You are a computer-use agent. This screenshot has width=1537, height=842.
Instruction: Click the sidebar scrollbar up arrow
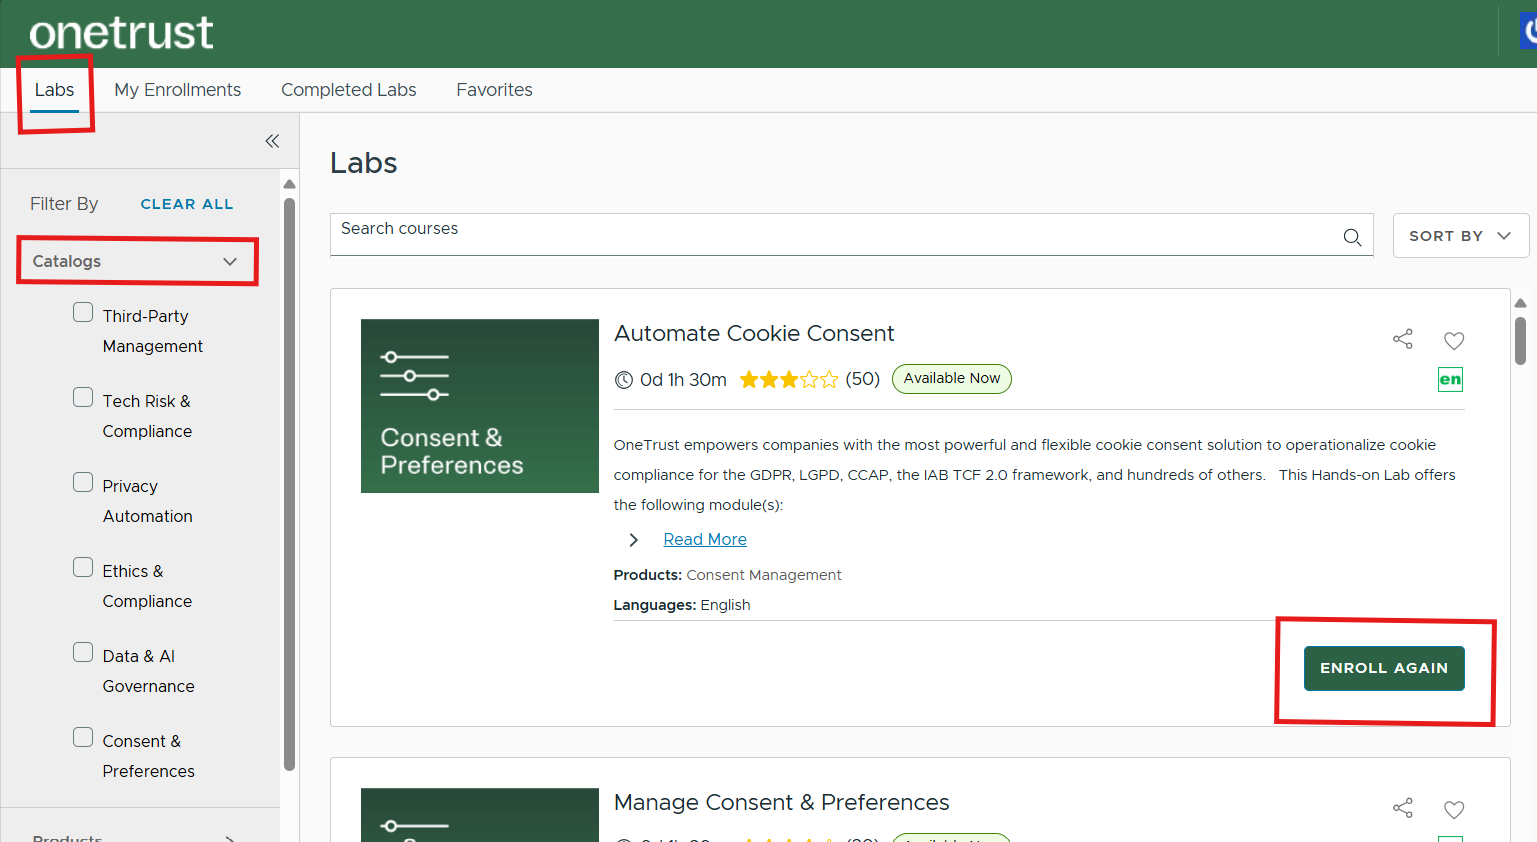pyautogui.click(x=289, y=184)
